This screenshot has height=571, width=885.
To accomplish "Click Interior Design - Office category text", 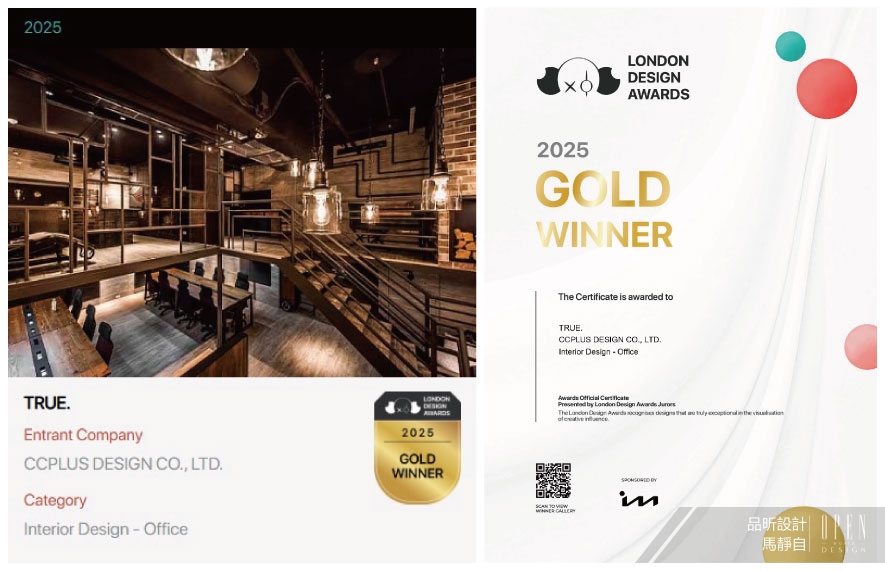I will 106,529.
